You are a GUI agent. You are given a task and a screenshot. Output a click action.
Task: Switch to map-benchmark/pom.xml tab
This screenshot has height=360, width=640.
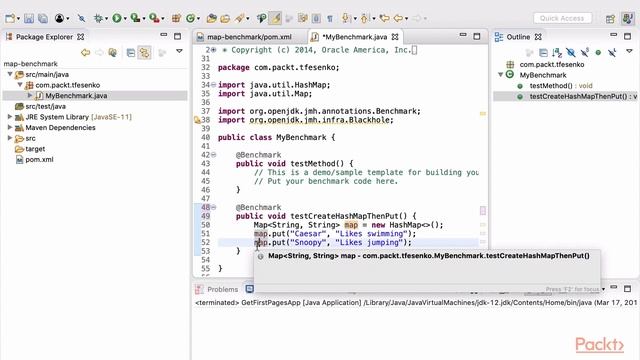(249, 37)
